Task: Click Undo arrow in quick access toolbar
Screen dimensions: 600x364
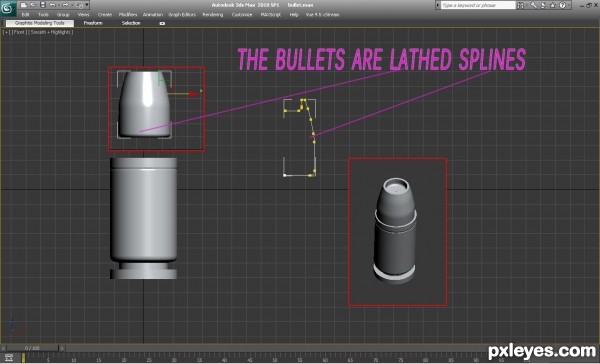Action: [x=53, y=5]
